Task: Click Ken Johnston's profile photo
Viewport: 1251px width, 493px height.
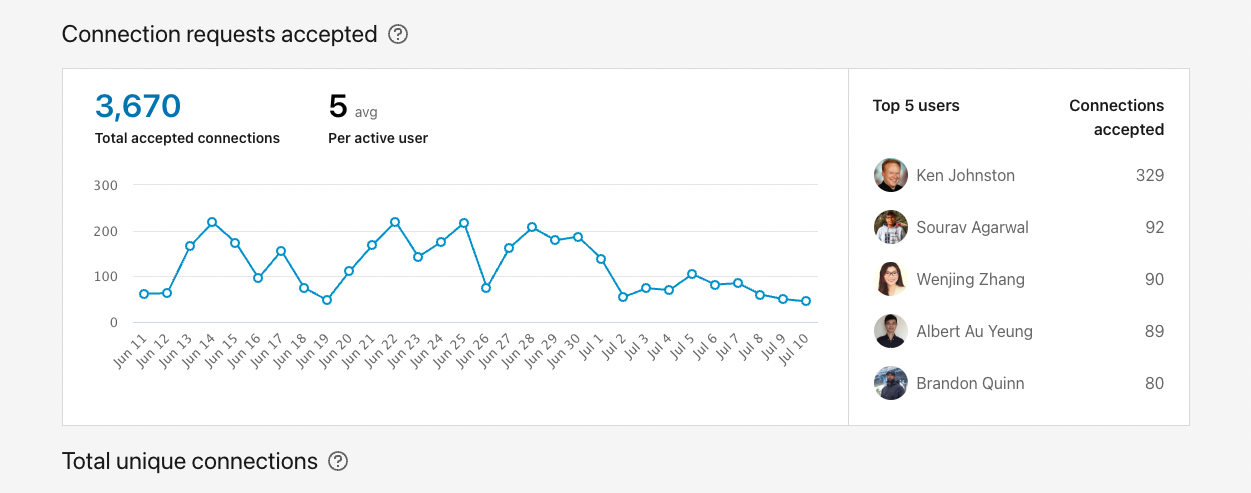Action: click(890, 175)
